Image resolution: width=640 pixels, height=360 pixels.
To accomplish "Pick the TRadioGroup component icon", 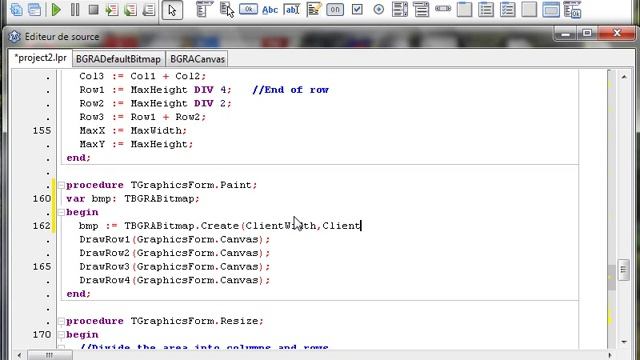I will click(x=486, y=9).
